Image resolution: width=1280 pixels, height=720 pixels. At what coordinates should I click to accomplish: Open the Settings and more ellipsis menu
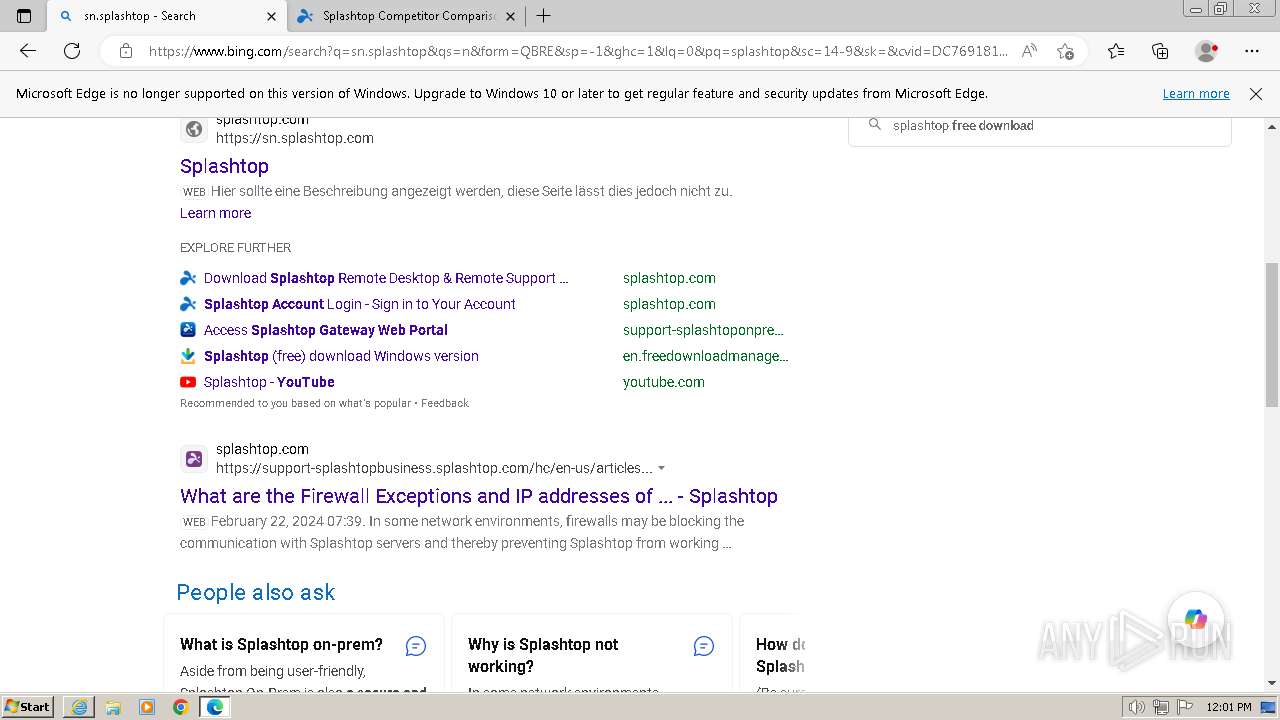[1252, 51]
